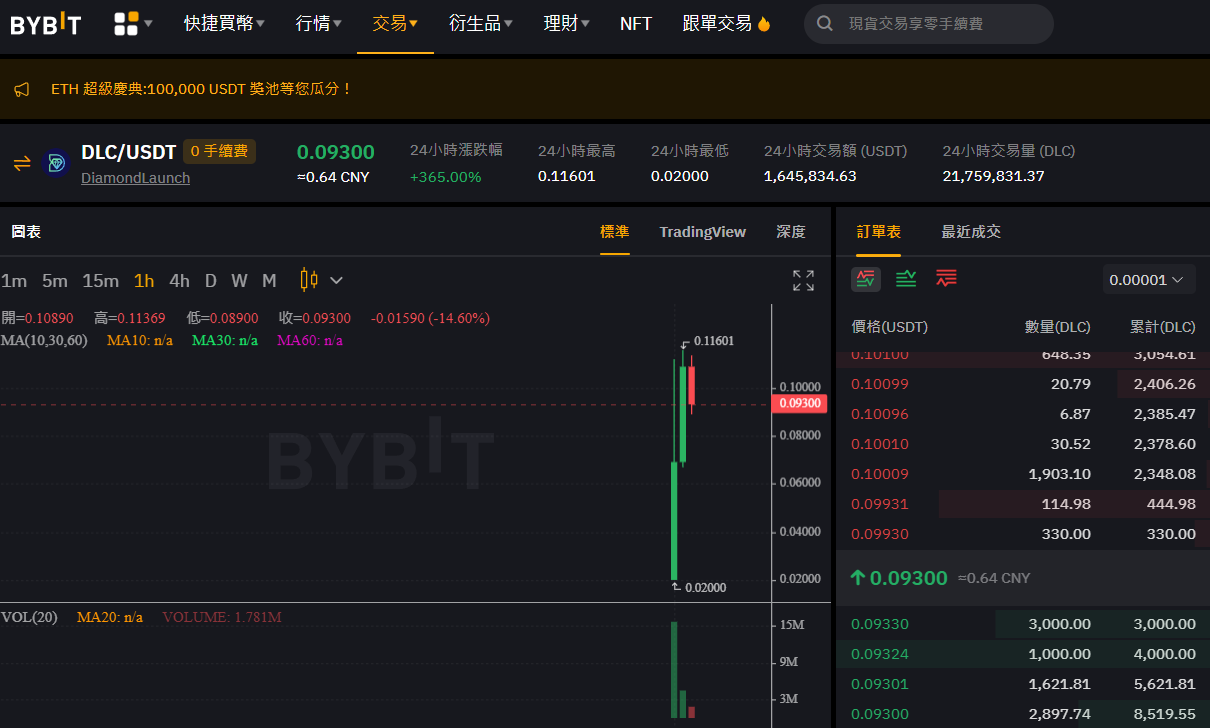The height and width of the screenshot is (728, 1210).
Task: Click the 24h high value 0.11601
Action: coord(566,176)
